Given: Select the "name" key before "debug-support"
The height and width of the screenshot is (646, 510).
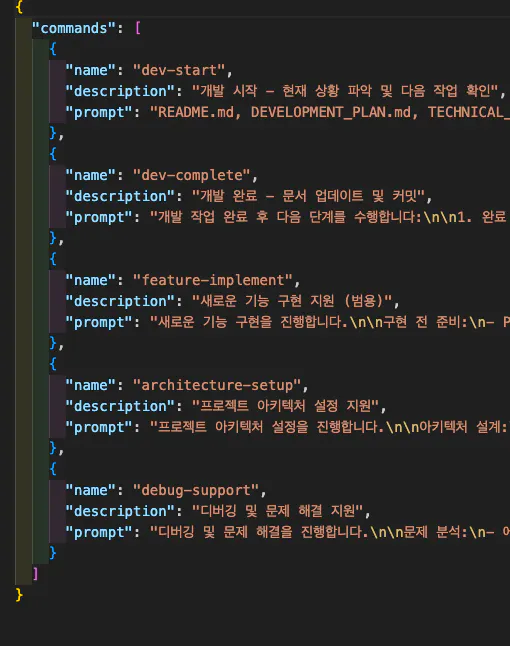Looking at the screenshot, I should pyautogui.click(x=91, y=491).
